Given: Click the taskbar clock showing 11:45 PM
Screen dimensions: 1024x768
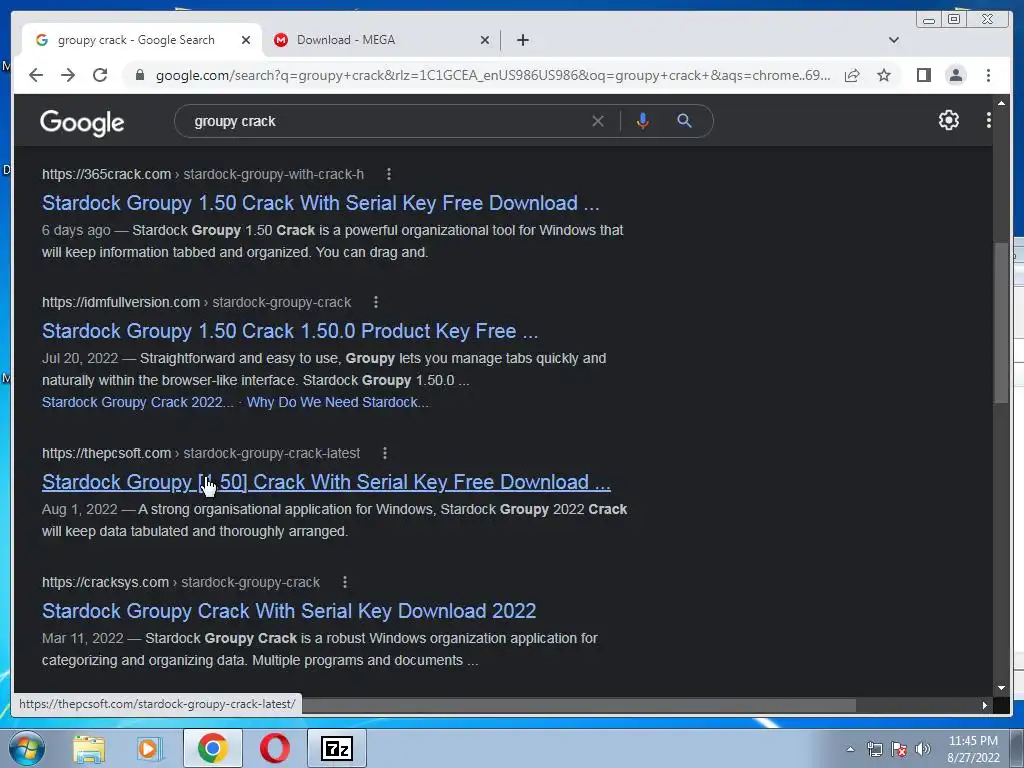Looking at the screenshot, I should tap(973, 749).
